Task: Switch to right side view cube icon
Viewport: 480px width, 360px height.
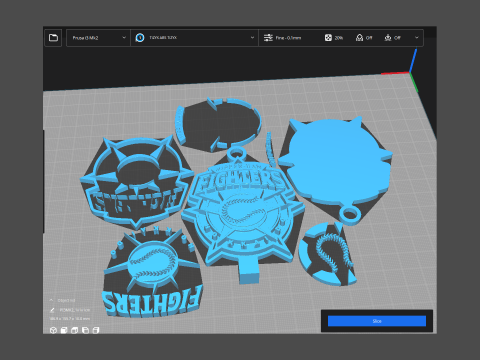Action: coord(96,330)
